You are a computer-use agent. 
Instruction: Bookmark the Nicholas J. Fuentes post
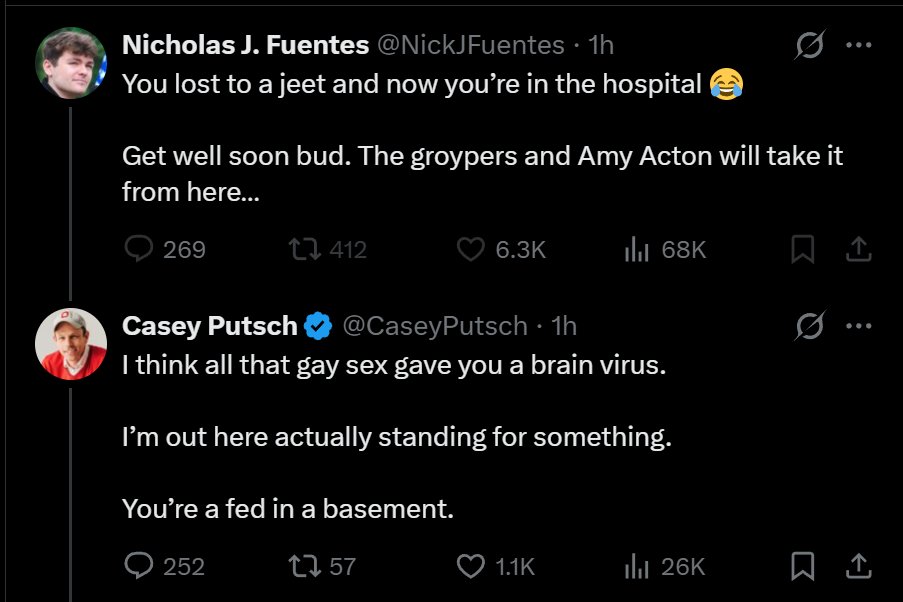(x=802, y=249)
